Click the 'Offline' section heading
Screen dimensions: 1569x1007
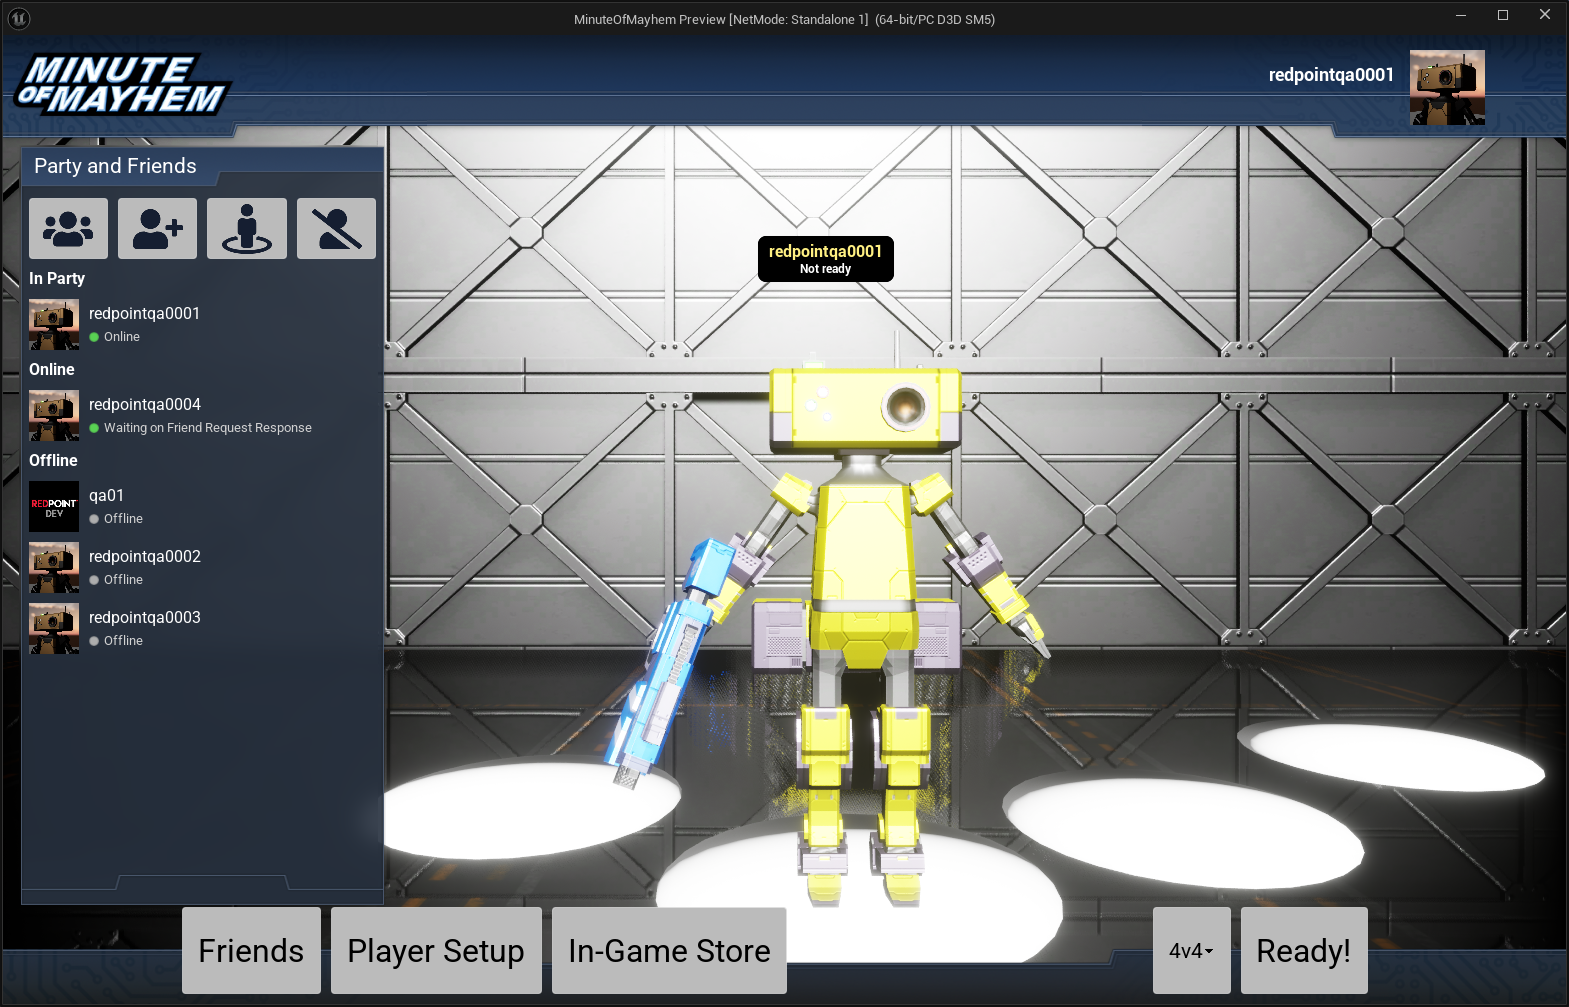[53, 460]
